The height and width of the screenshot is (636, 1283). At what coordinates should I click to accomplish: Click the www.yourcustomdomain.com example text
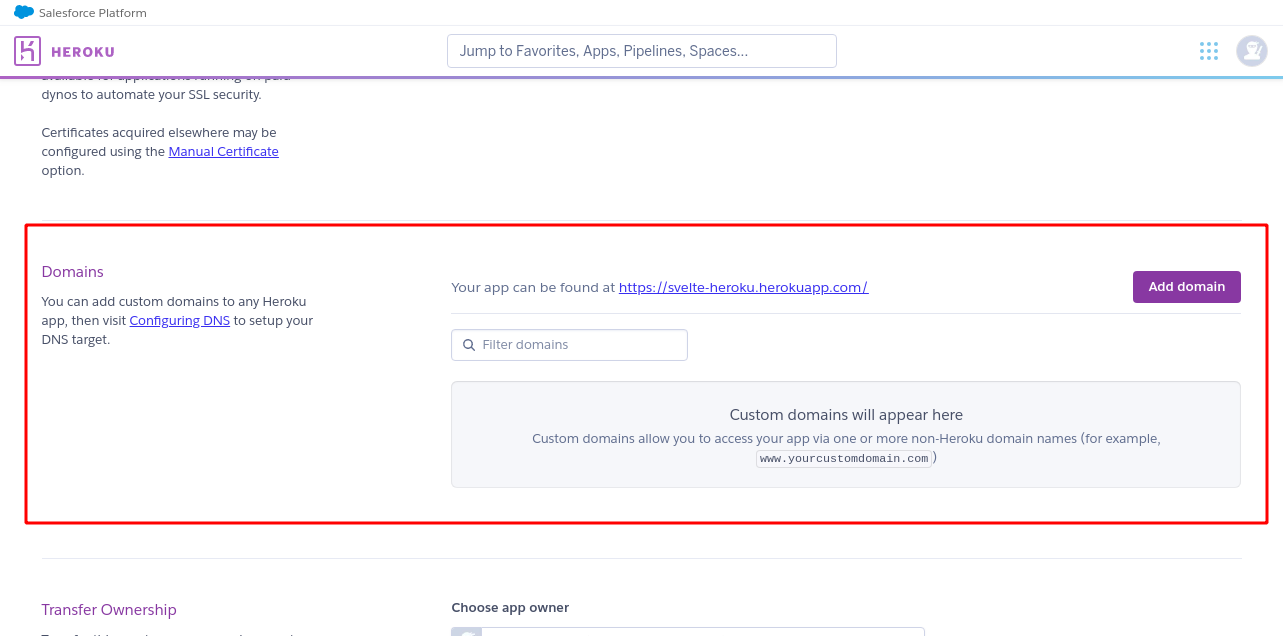pyautogui.click(x=844, y=459)
